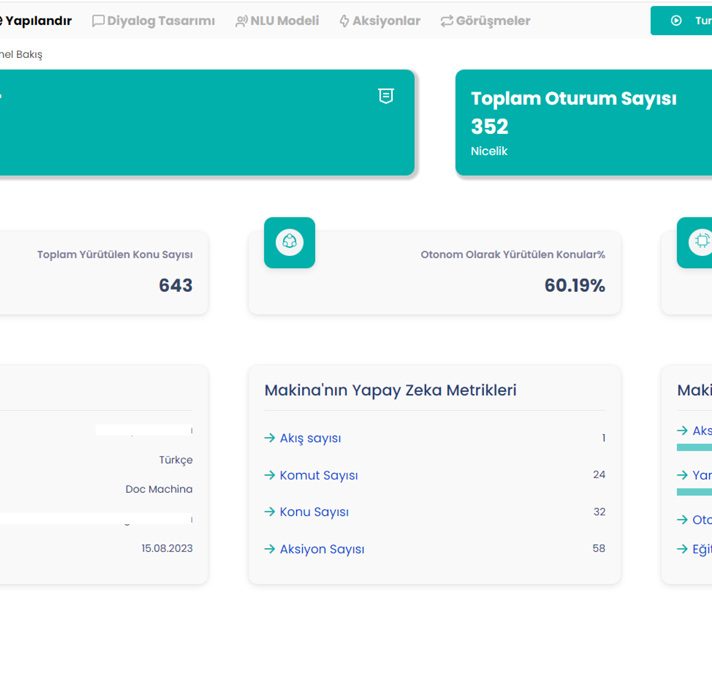
Task: Select the Konu Sayısı value 32
Action: (599, 512)
